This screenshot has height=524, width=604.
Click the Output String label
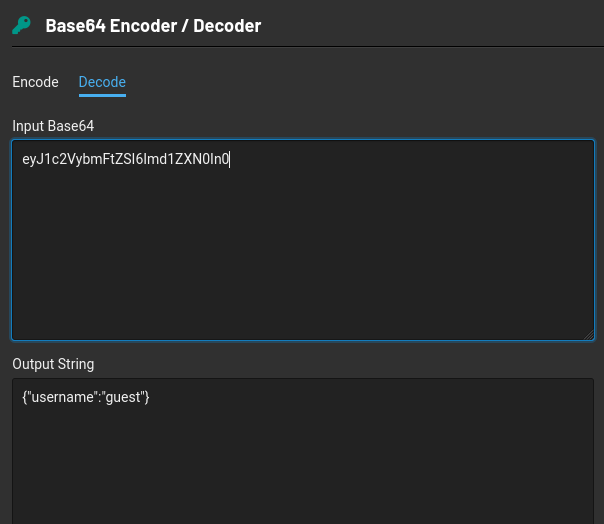(x=53, y=364)
